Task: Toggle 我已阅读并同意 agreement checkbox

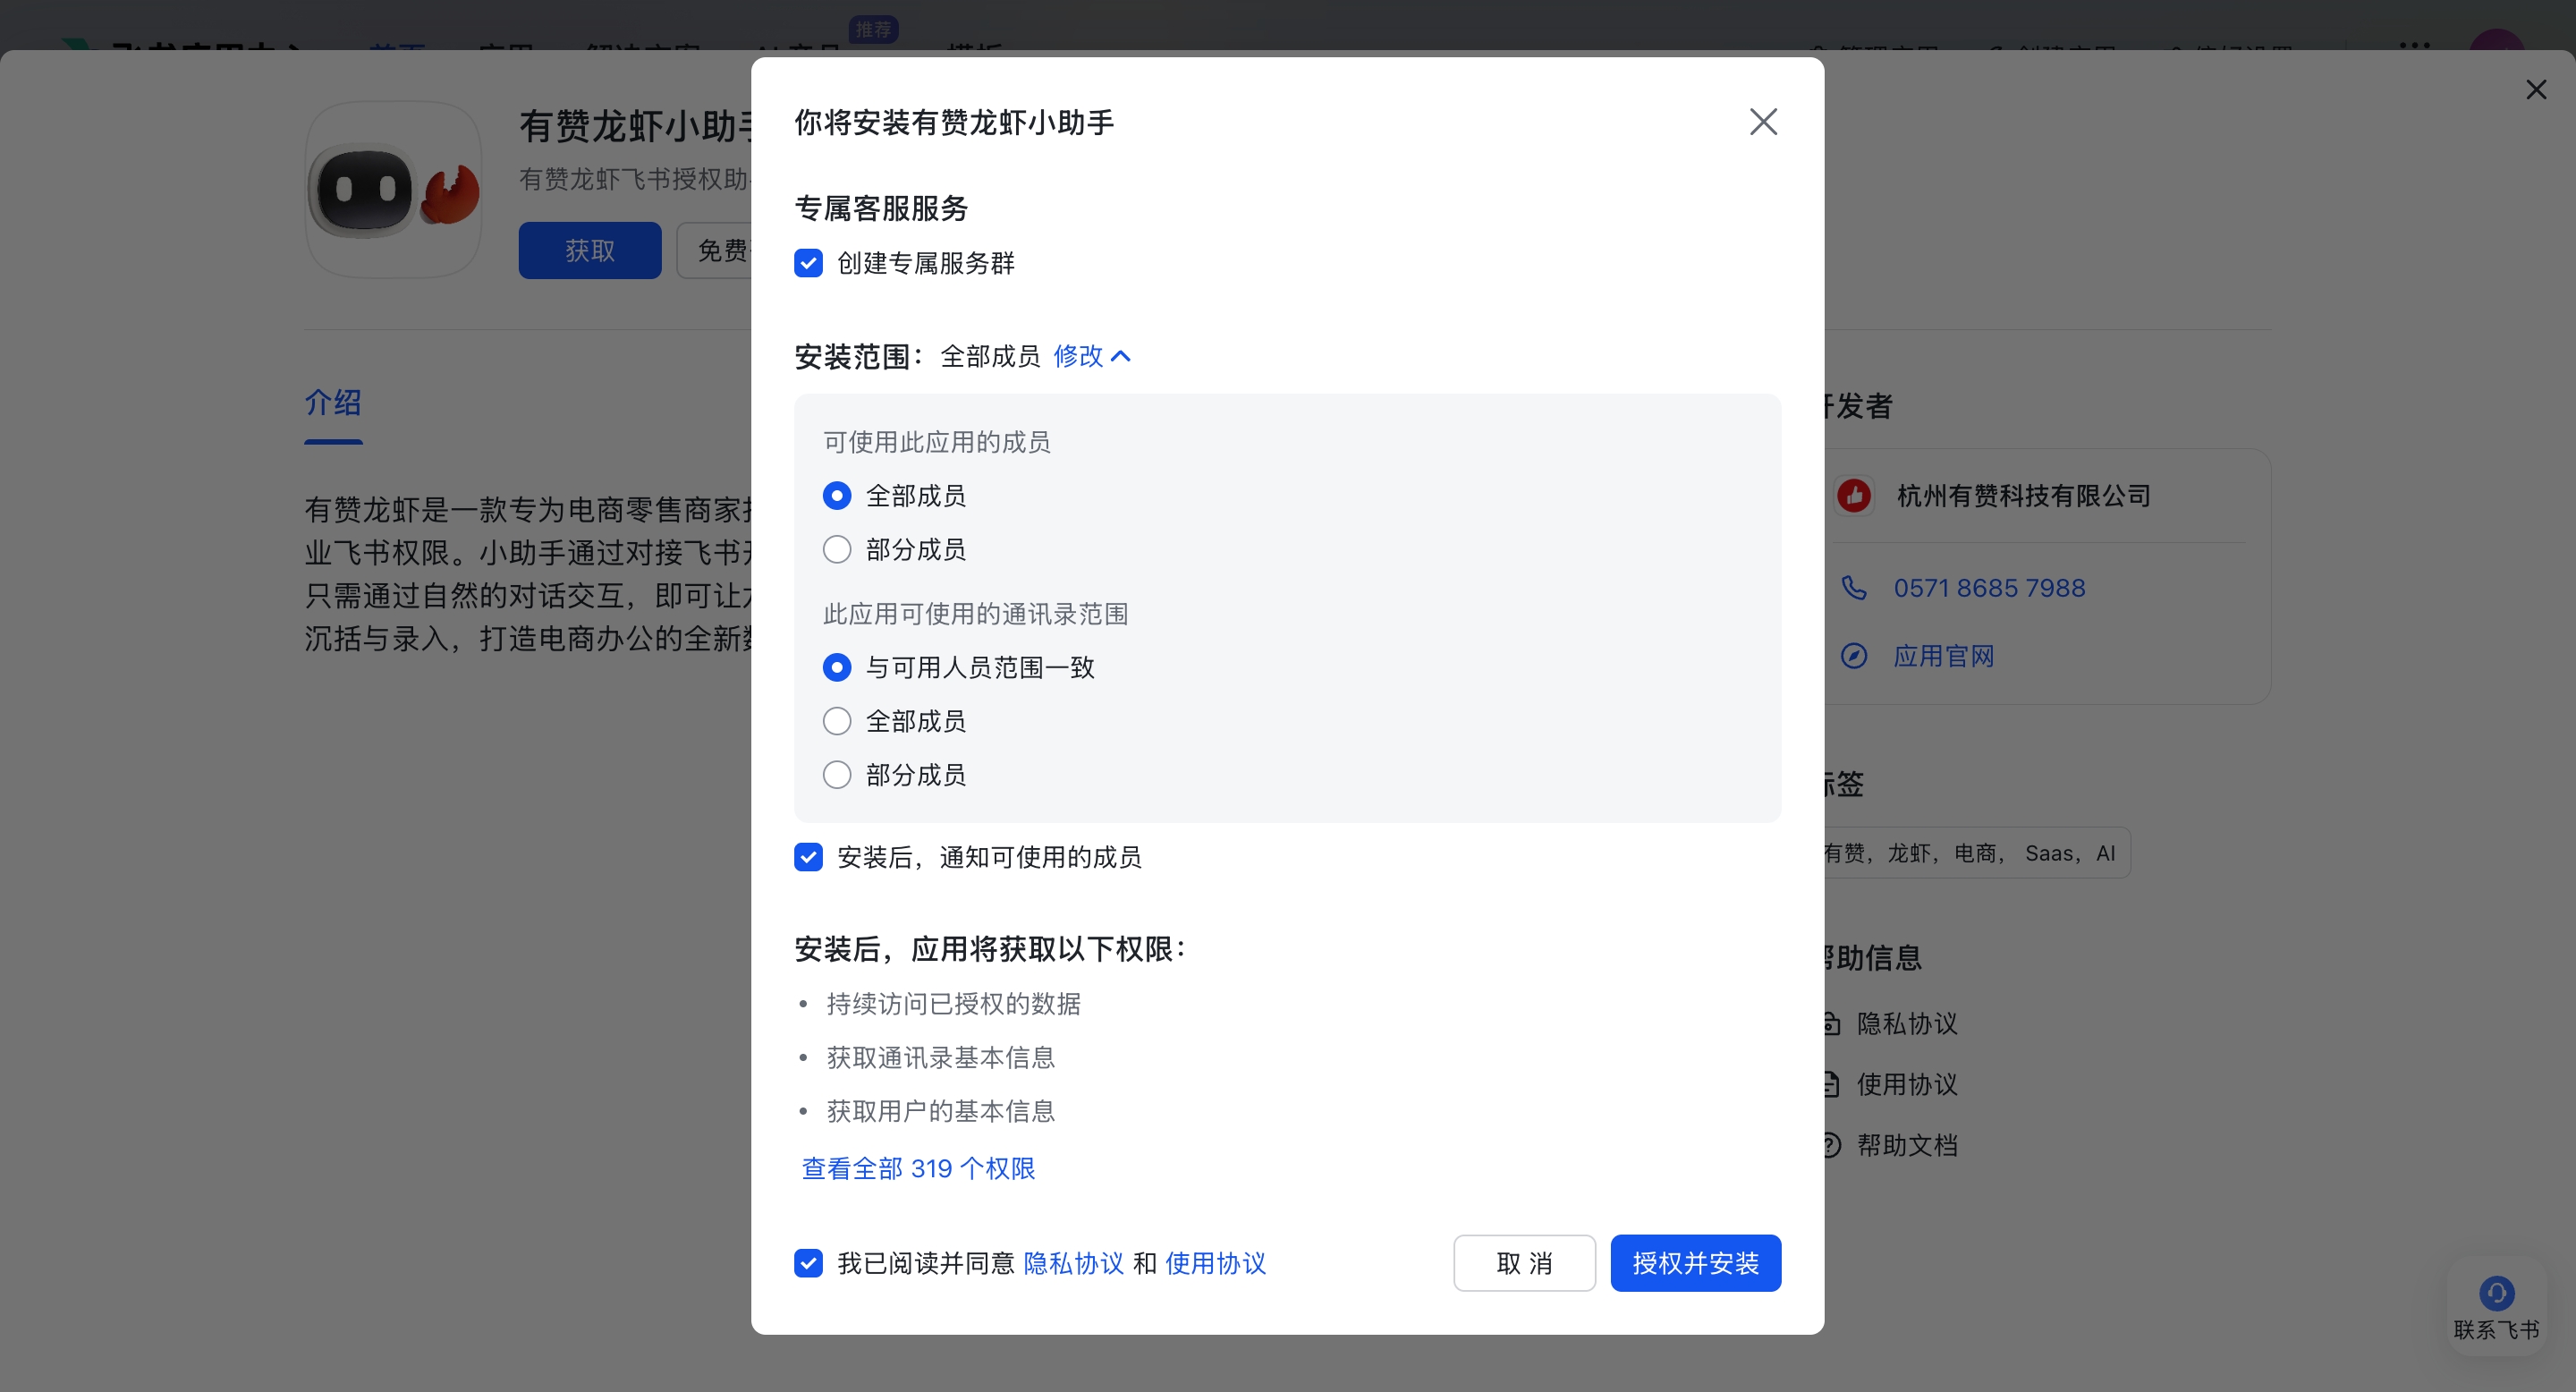Action: pyautogui.click(x=808, y=1263)
